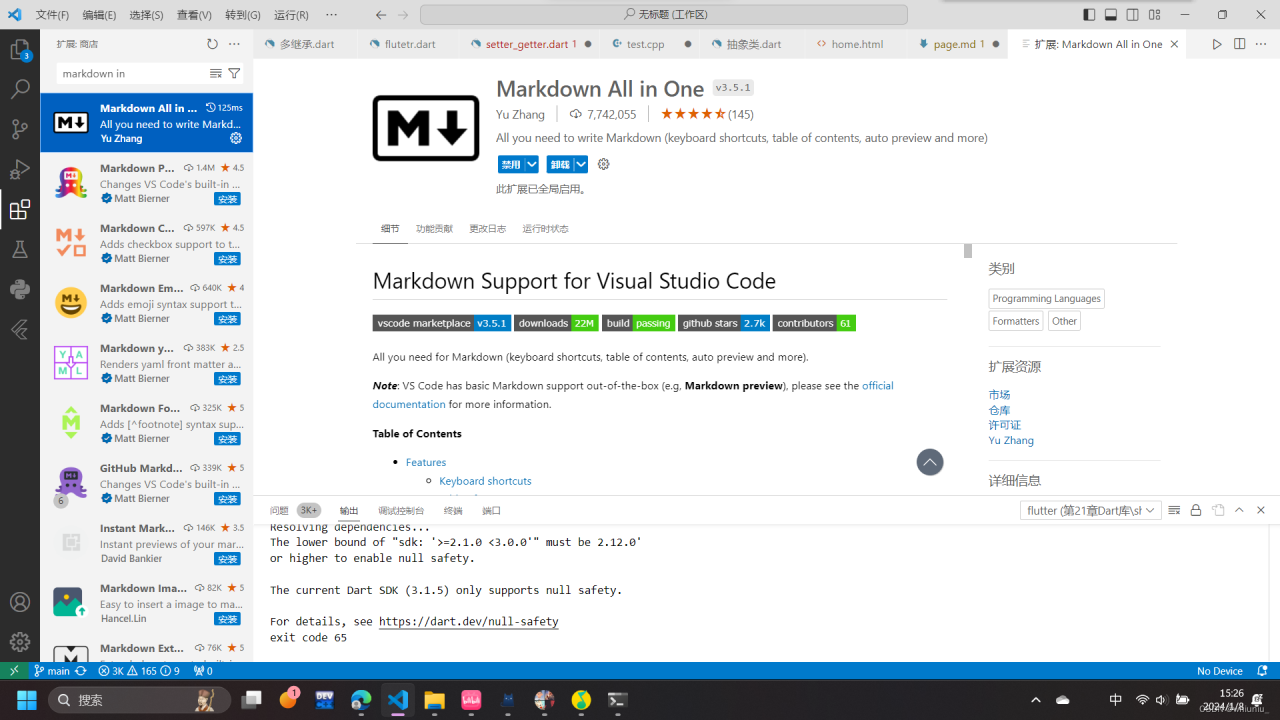Open File Explorer from the taskbar
The height and width of the screenshot is (720, 1280).
click(434, 700)
